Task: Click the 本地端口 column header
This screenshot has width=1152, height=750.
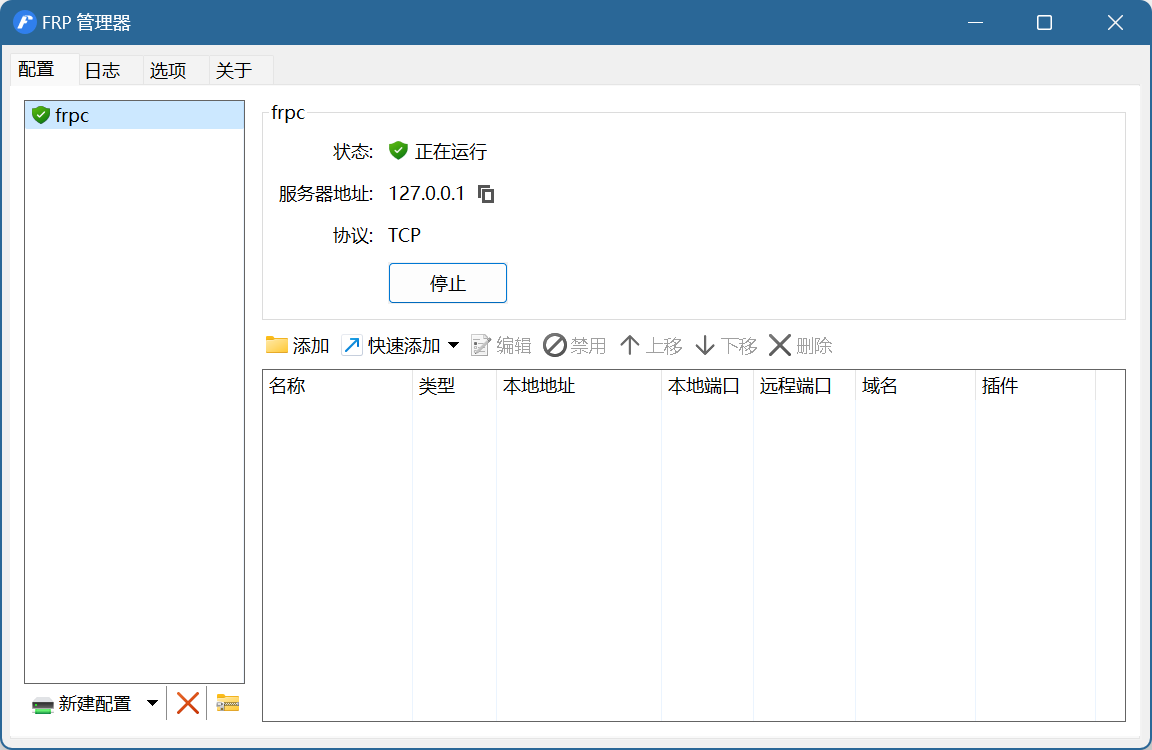Action: coord(704,386)
